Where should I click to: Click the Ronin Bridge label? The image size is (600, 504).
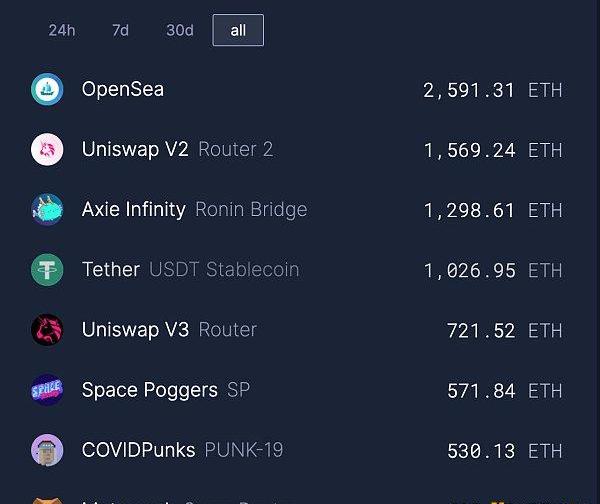click(x=251, y=210)
